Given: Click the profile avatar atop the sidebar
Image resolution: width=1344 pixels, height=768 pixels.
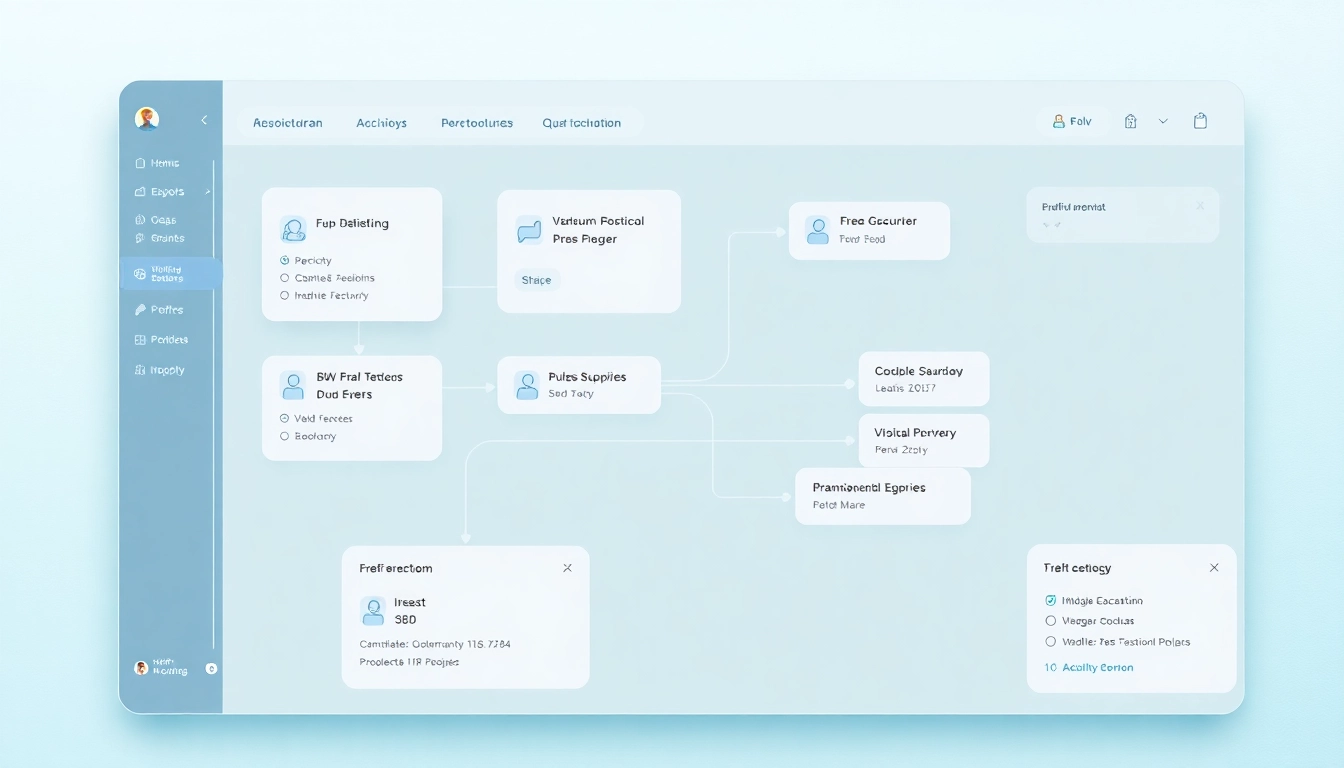Looking at the screenshot, I should point(147,119).
